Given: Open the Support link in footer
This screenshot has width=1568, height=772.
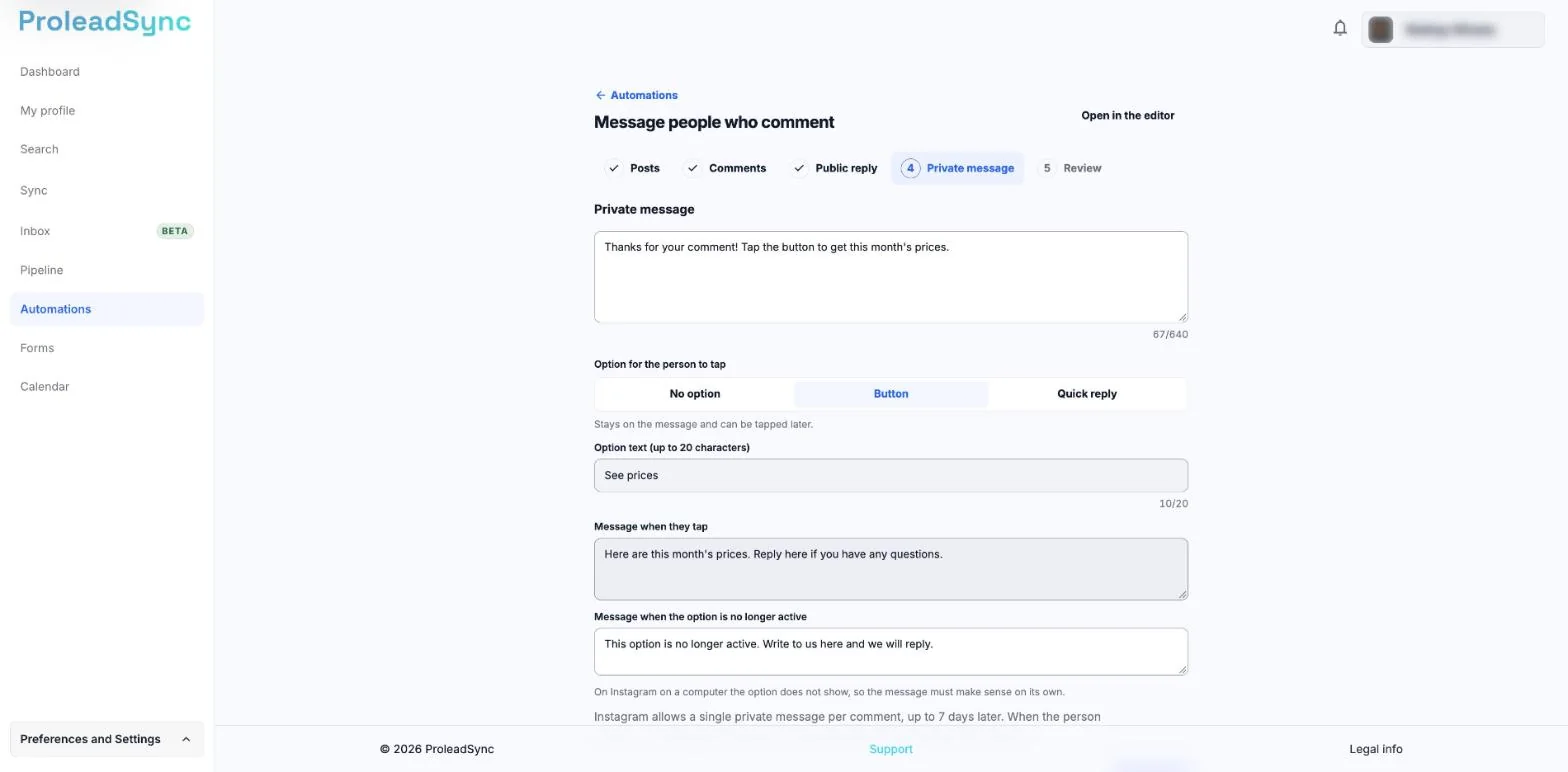Looking at the screenshot, I should pos(890,749).
